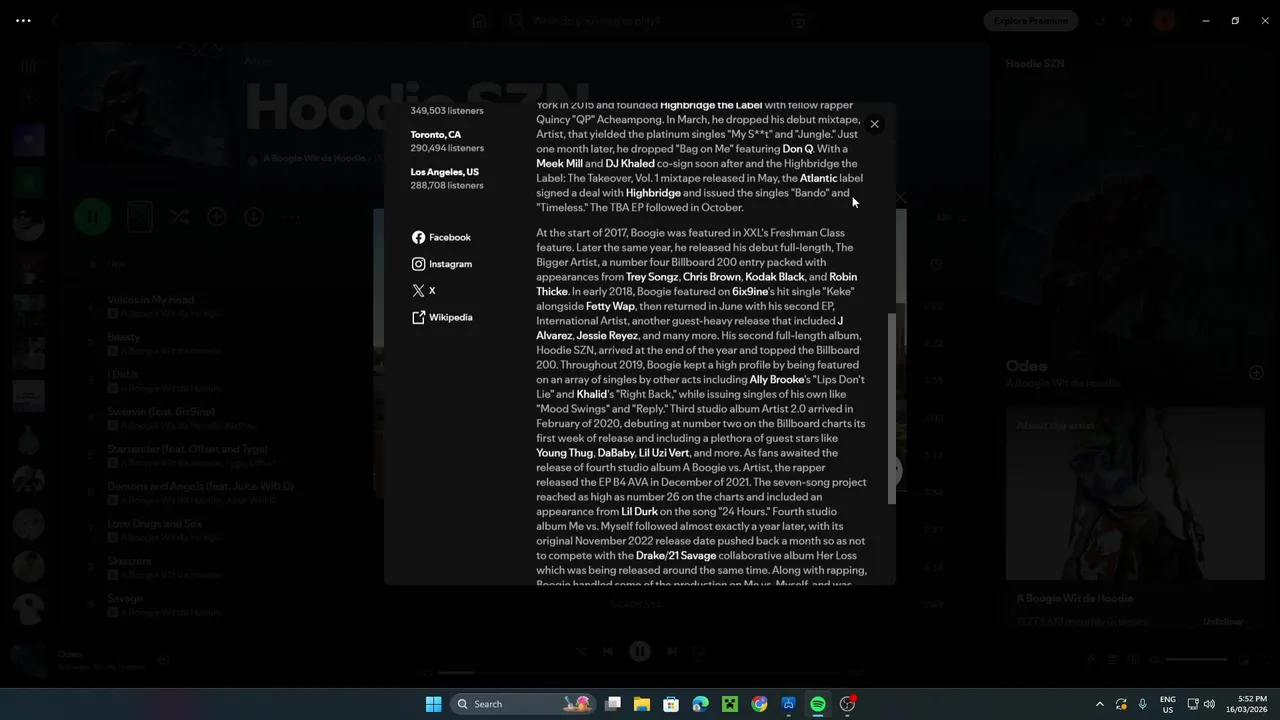1280x720 pixels.
Task: Open the system tray volume icon
Action: (x=1209, y=704)
